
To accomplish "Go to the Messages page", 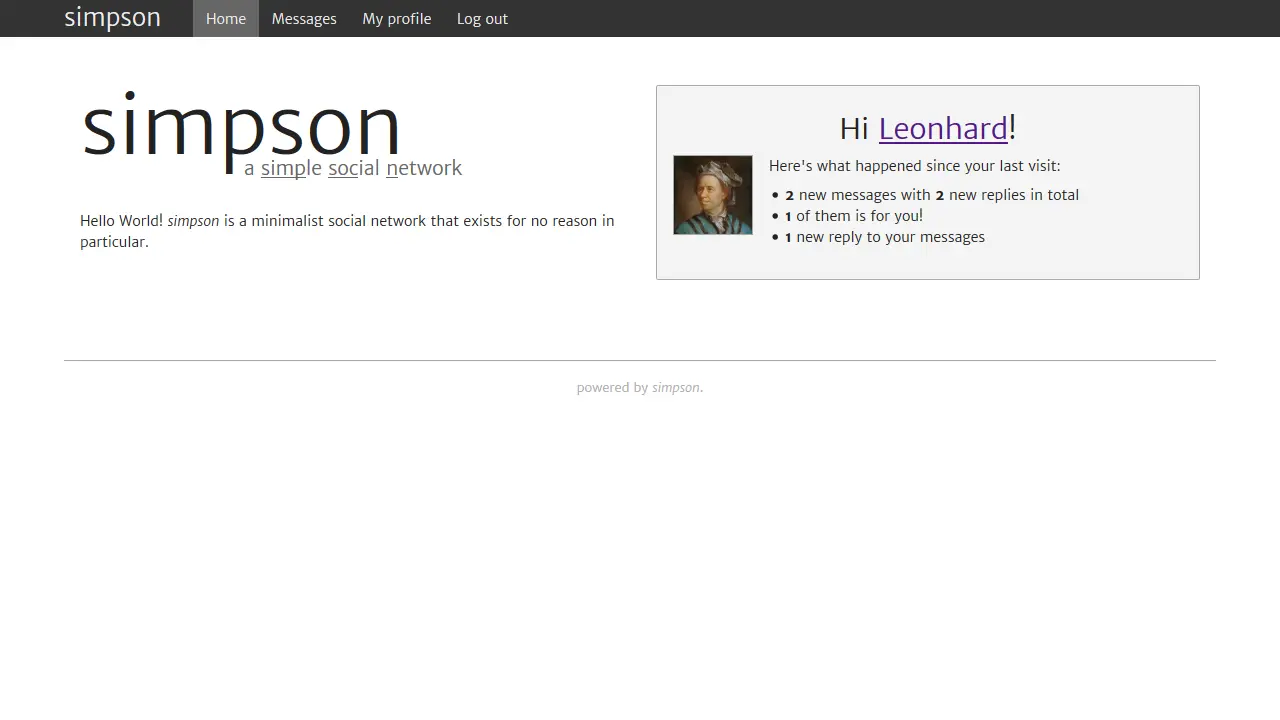I will (x=304, y=19).
